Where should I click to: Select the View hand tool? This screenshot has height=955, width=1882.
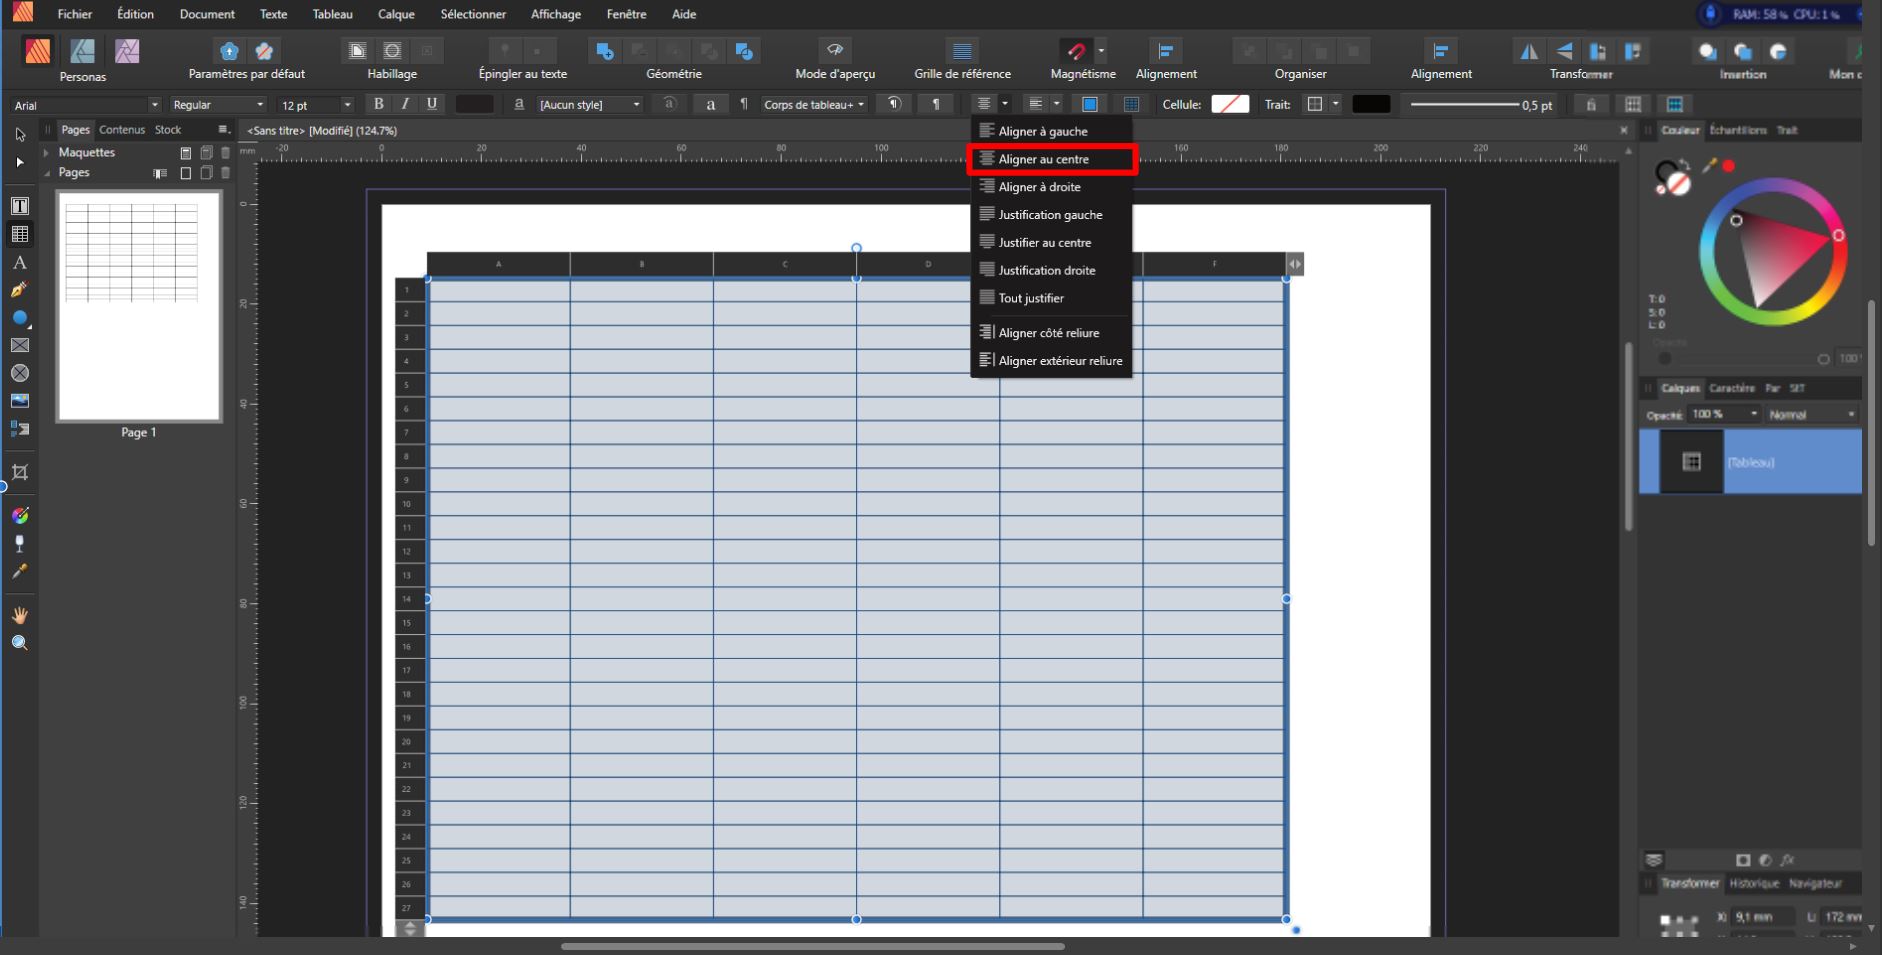point(19,615)
